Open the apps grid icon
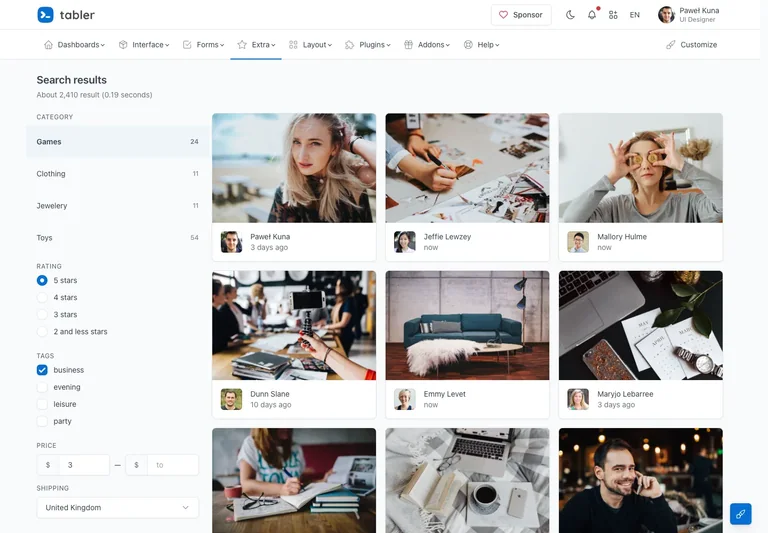Viewport: 768px width, 533px height. pyautogui.click(x=613, y=15)
